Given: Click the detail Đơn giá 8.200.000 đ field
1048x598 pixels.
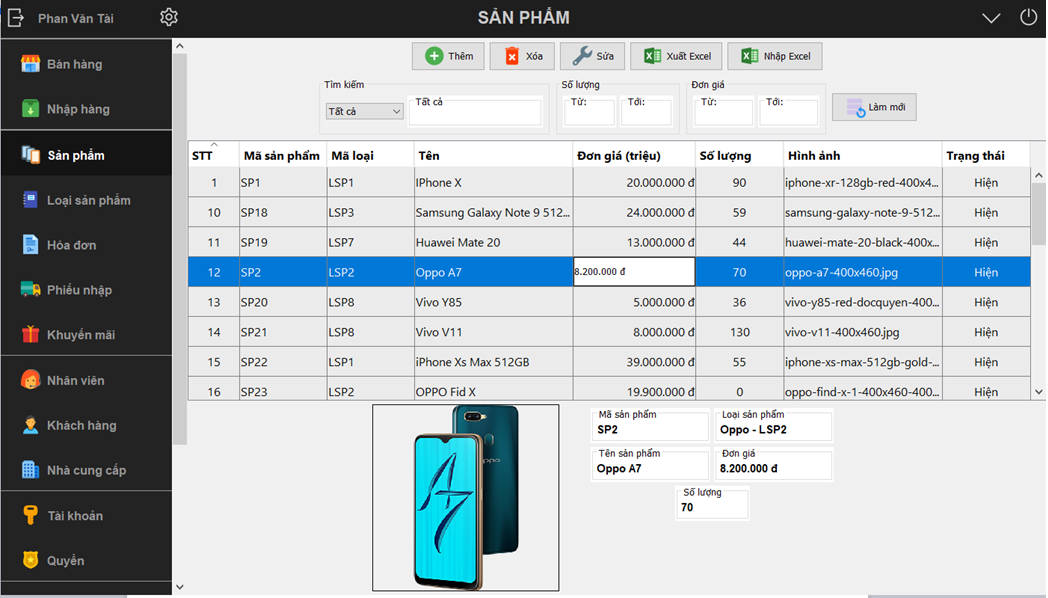Looking at the screenshot, I should tap(773, 464).
